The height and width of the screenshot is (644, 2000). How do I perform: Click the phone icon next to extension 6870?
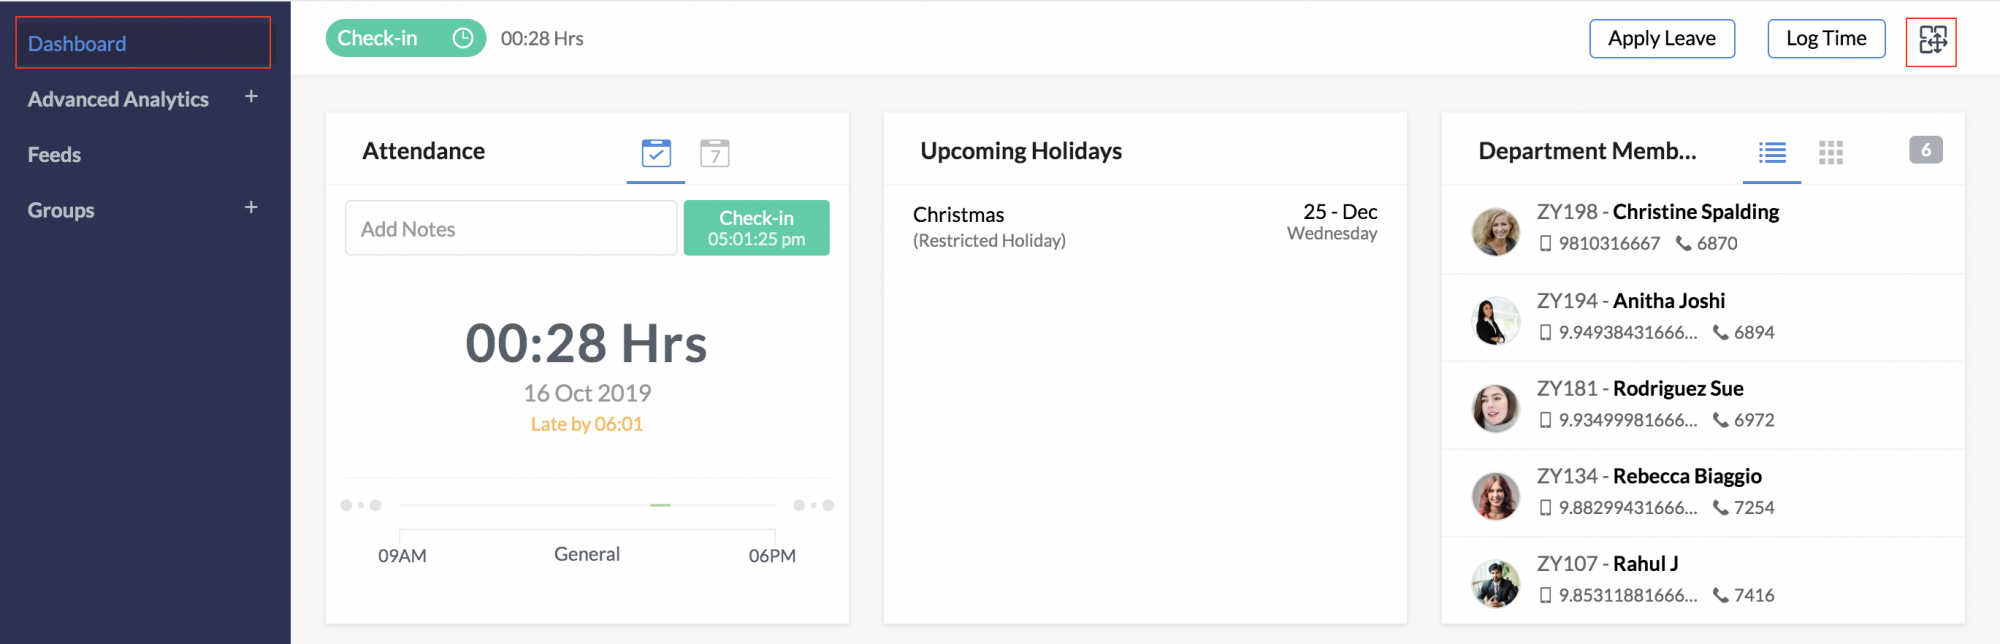[1683, 243]
